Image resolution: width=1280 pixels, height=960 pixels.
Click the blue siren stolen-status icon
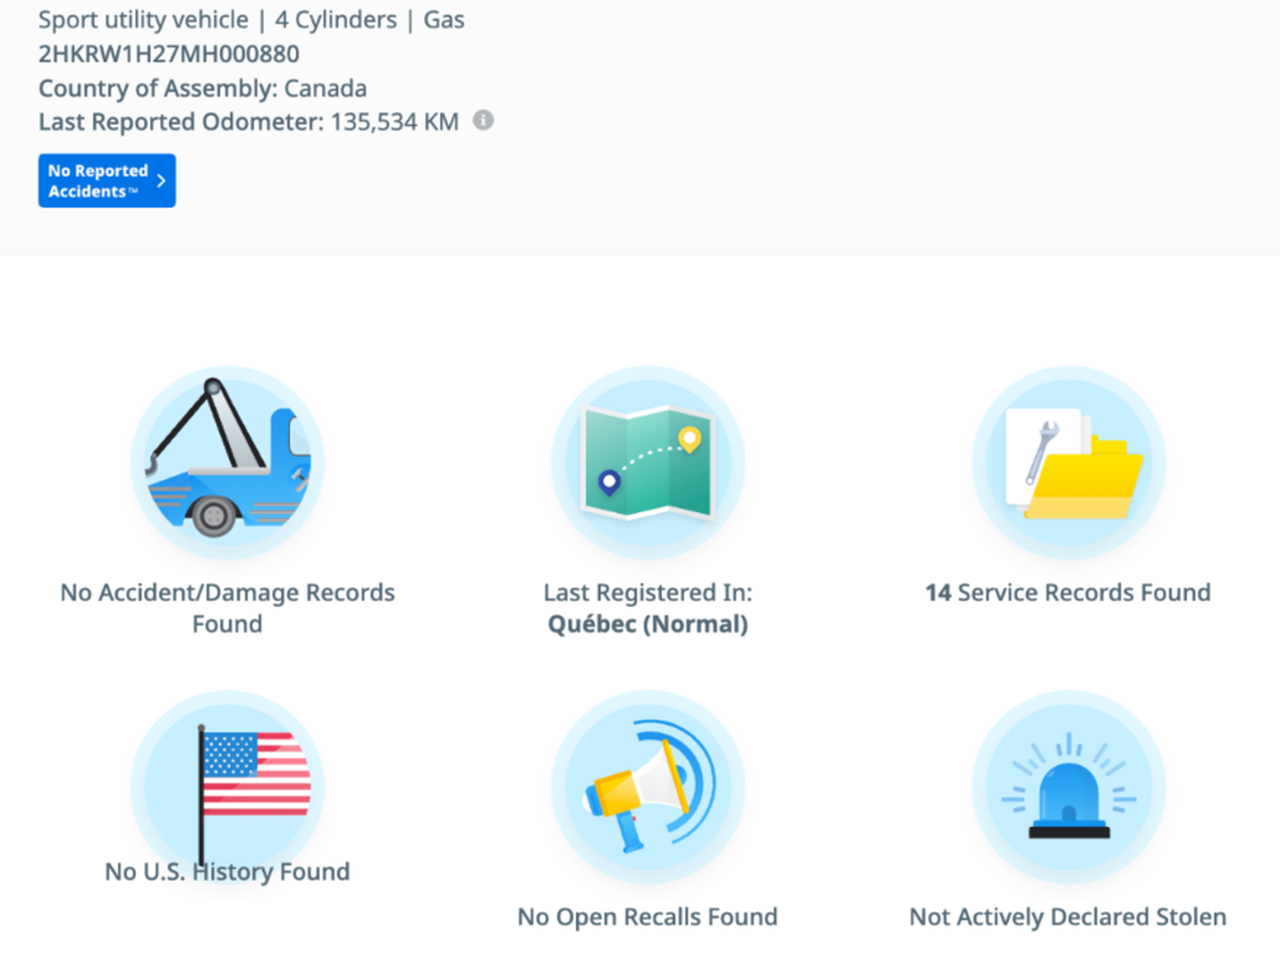coord(1068,787)
